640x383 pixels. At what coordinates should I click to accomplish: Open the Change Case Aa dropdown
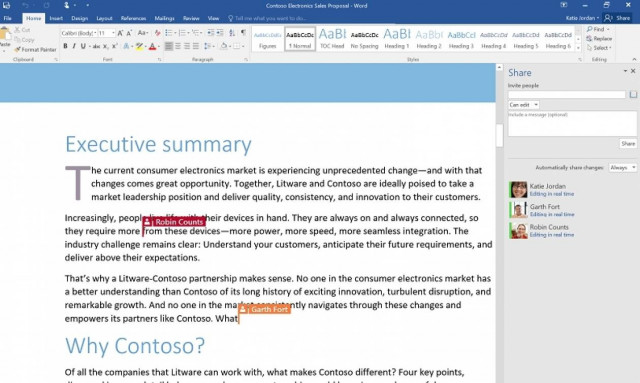(x=142, y=33)
